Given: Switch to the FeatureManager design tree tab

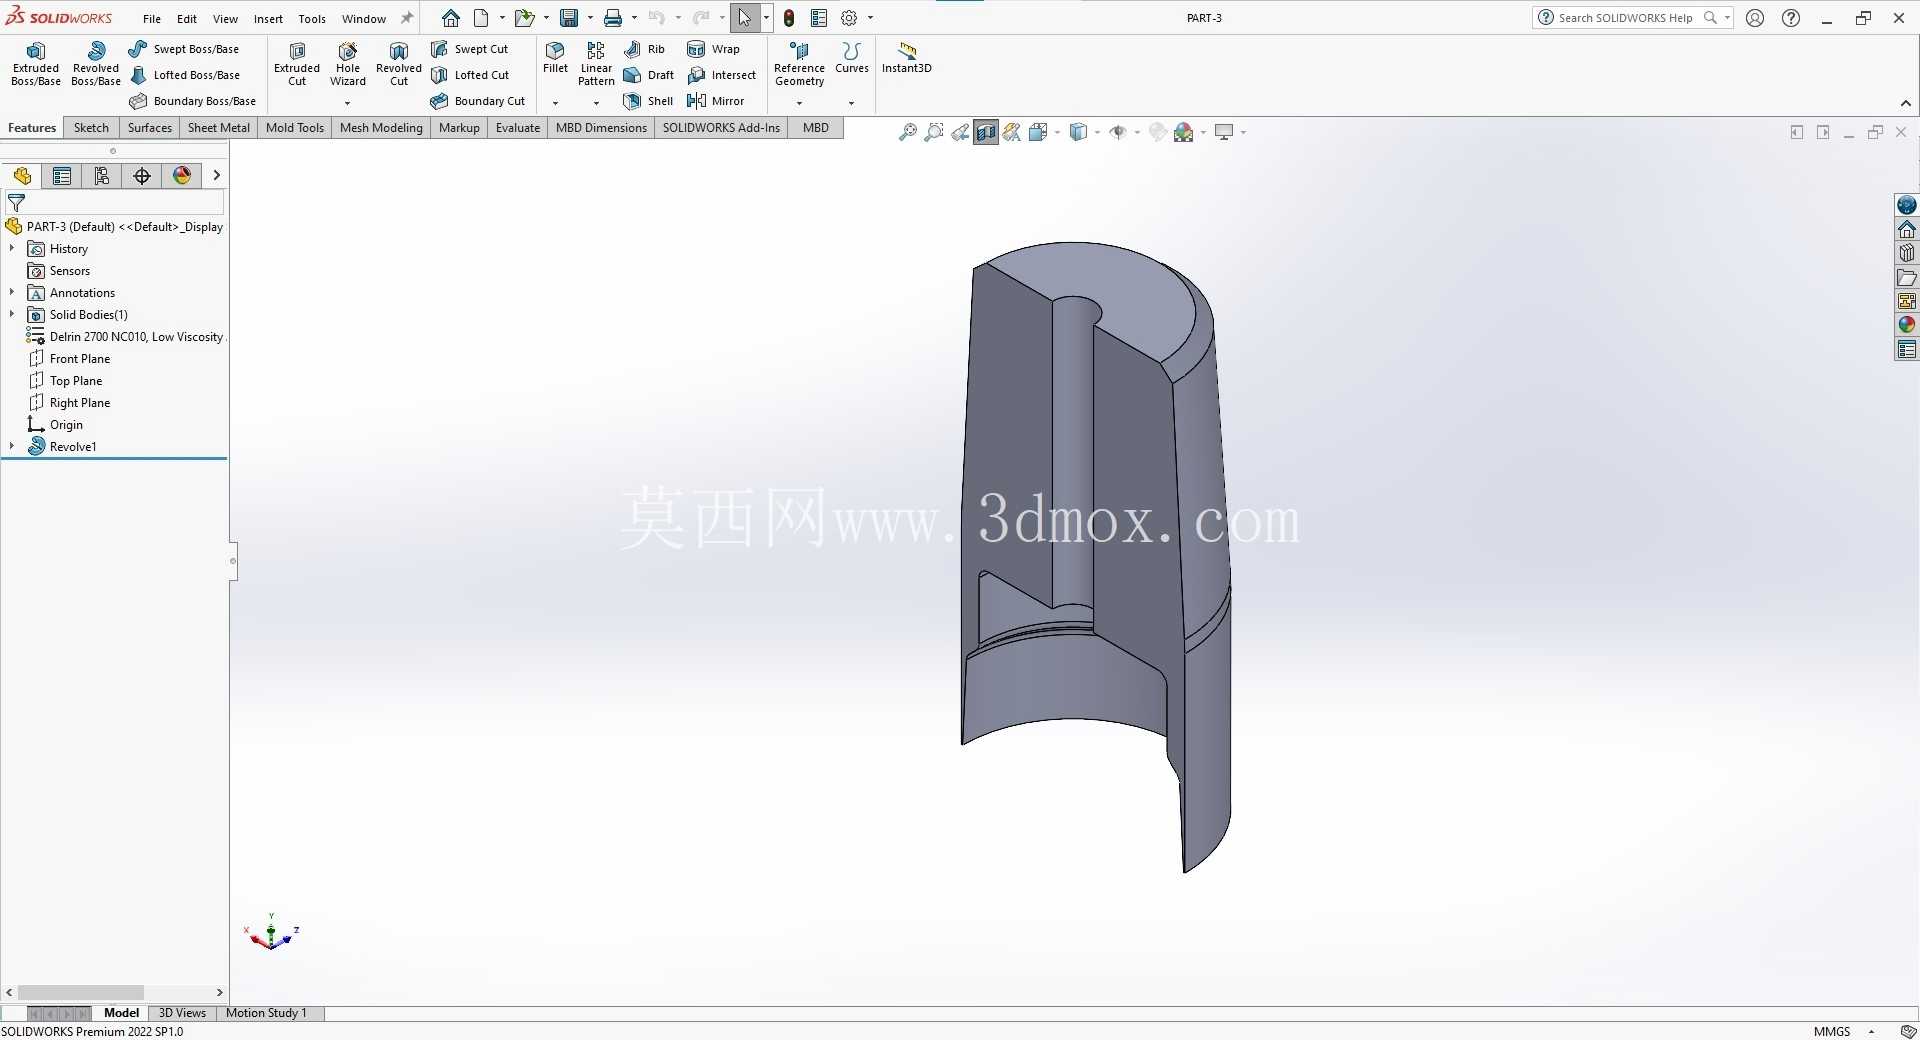Looking at the screenshot, I should [22, 176].
